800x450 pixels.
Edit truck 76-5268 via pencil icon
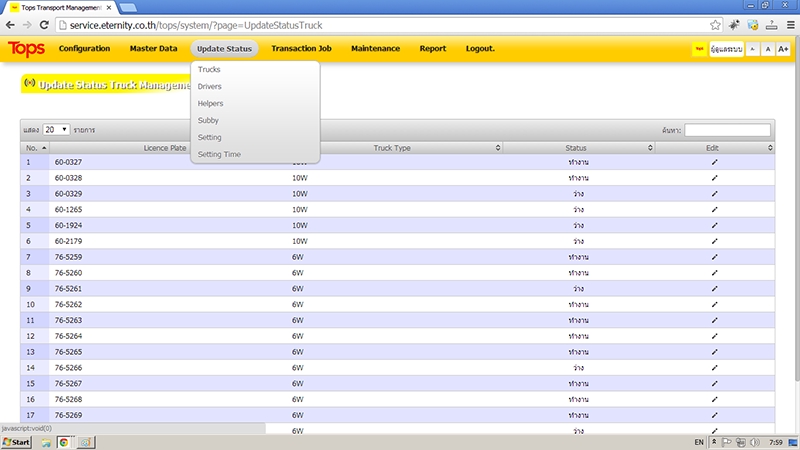714,399
